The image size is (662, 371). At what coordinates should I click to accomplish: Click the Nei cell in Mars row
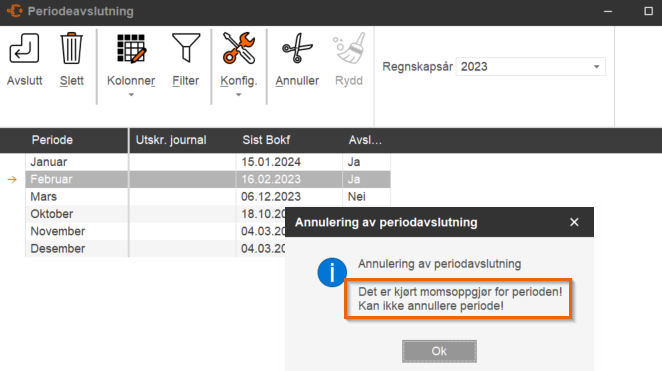tap(366, 197)
